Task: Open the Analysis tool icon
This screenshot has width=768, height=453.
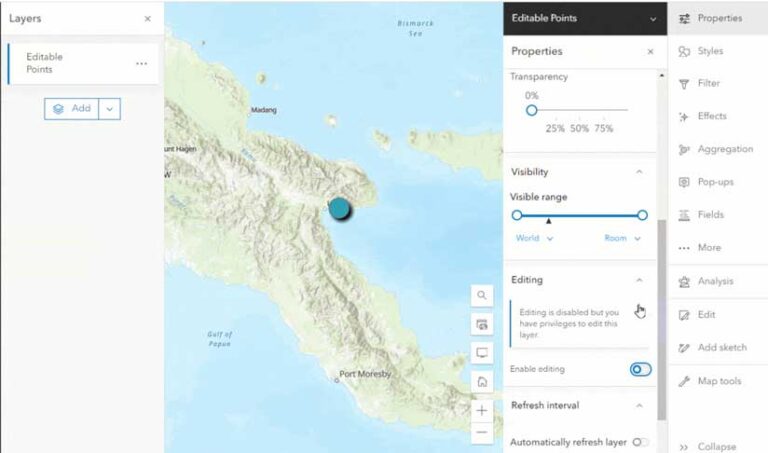Action: click(x=684, y=282)
